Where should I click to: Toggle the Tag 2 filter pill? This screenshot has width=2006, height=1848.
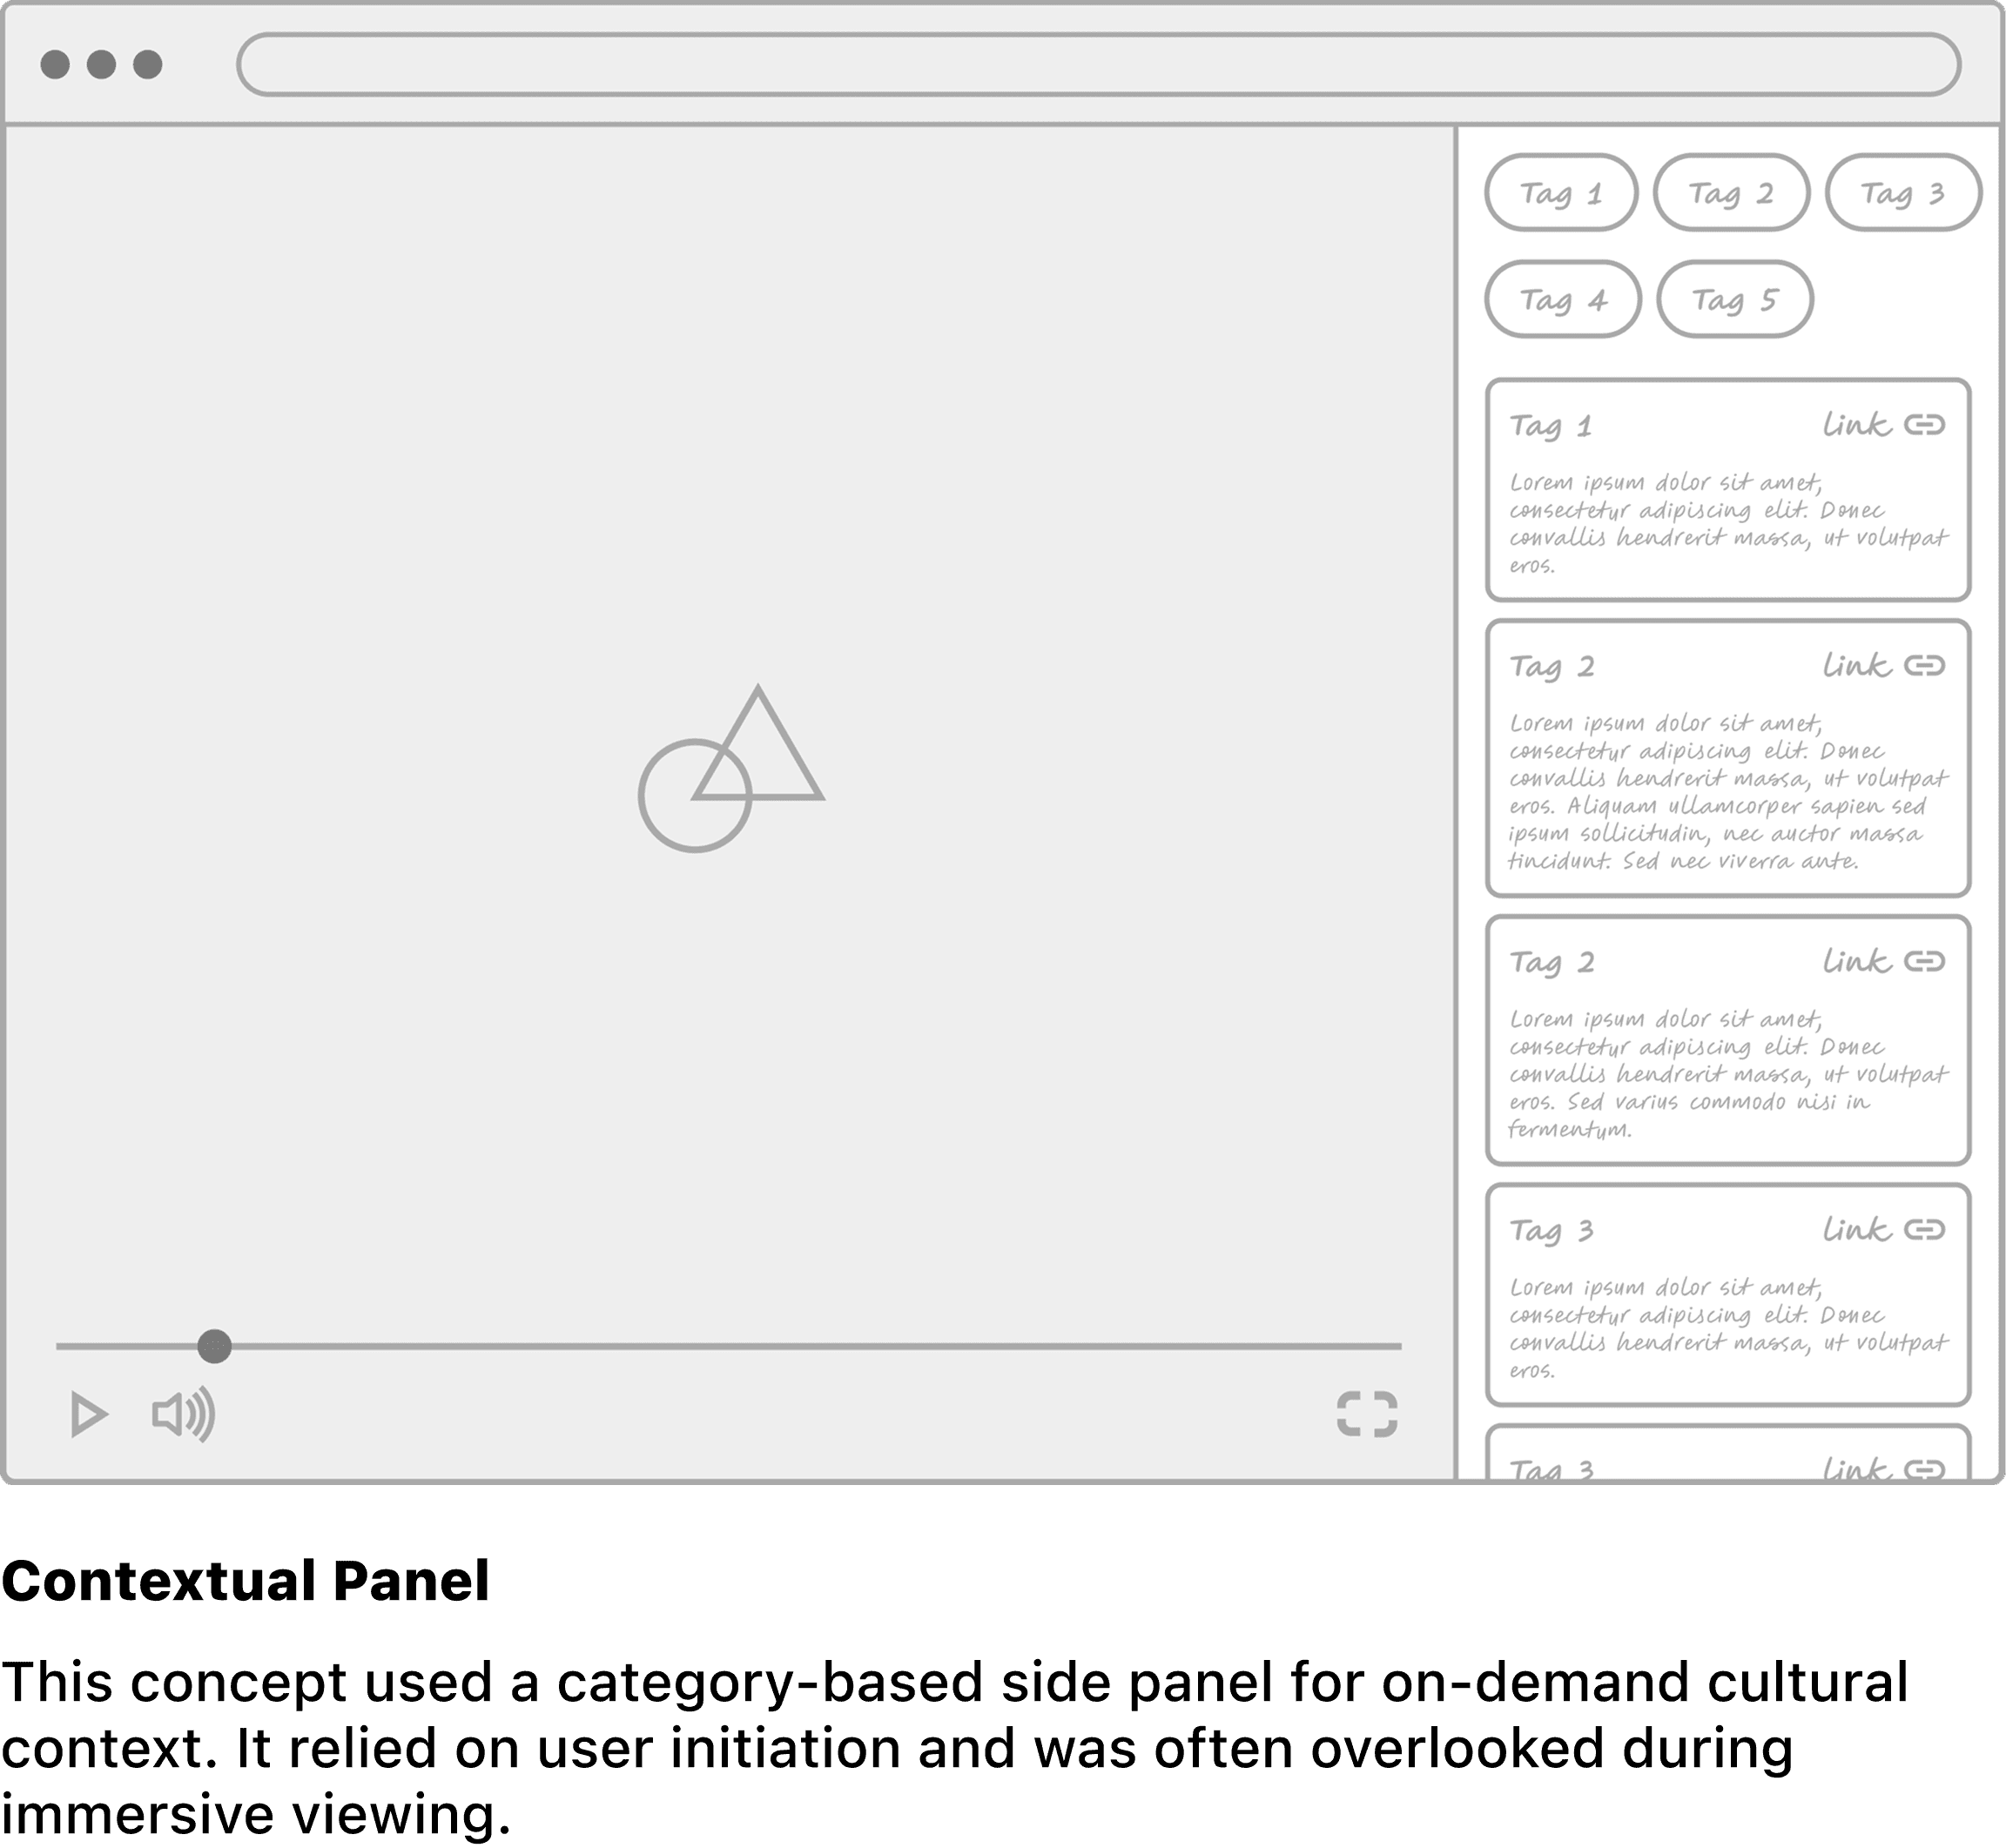[1731, 193]
